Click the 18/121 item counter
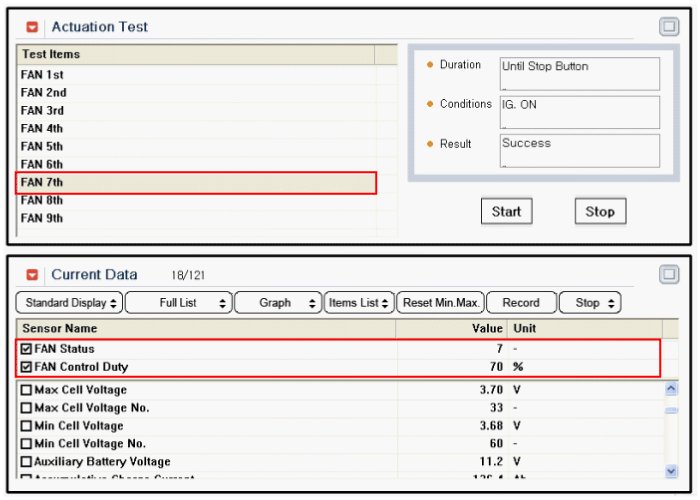The image size is (700, 500). point(188,275)
